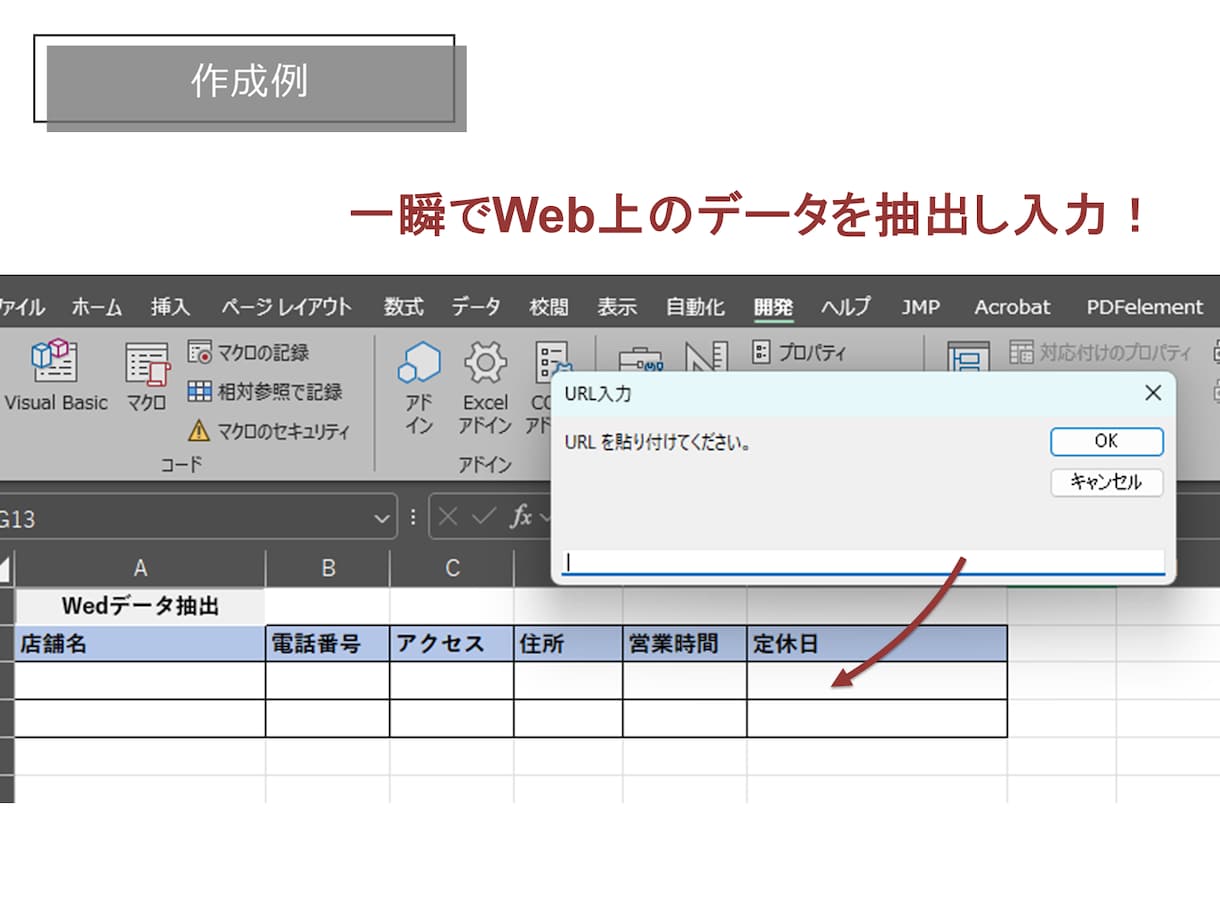Open the 表示 ribbon tab
Screen dimensions: 1220x915
(x=617, y=307)
